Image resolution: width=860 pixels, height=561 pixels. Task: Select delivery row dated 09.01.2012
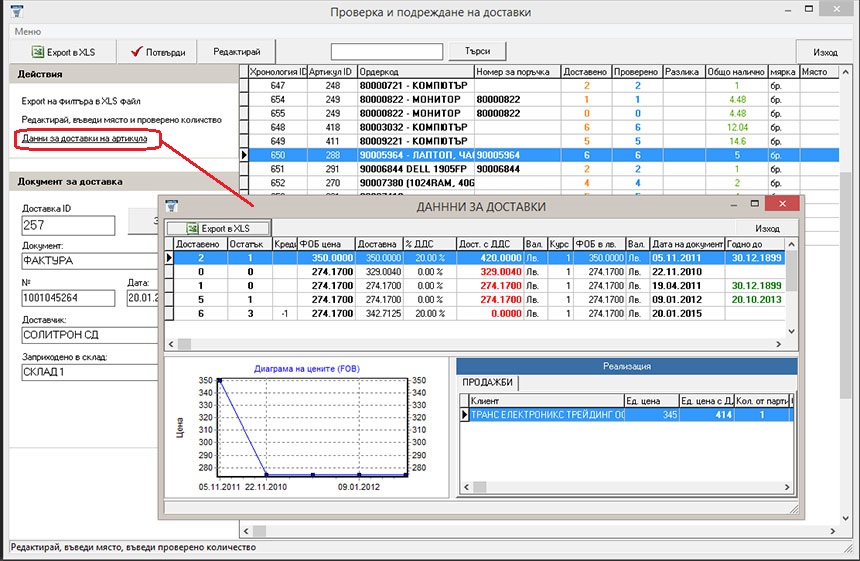click(476, 300)
